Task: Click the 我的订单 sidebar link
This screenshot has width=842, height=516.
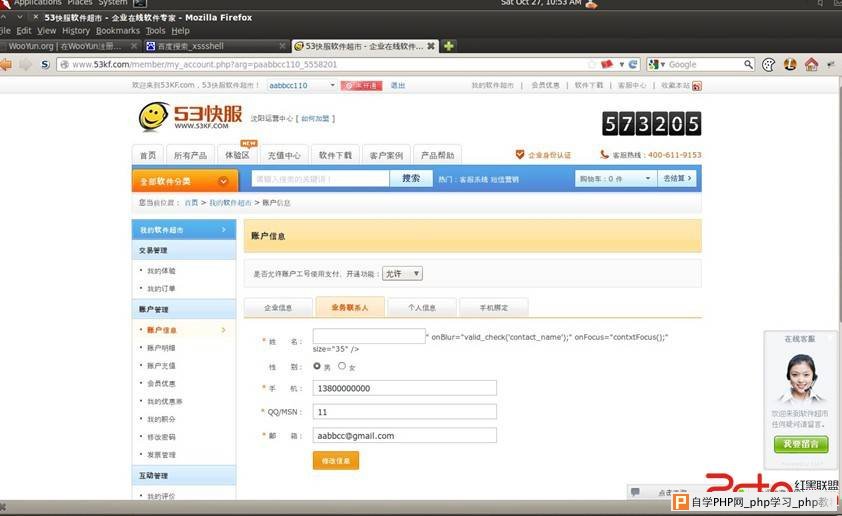Action: pyautogui.click(x=161, y=289)
